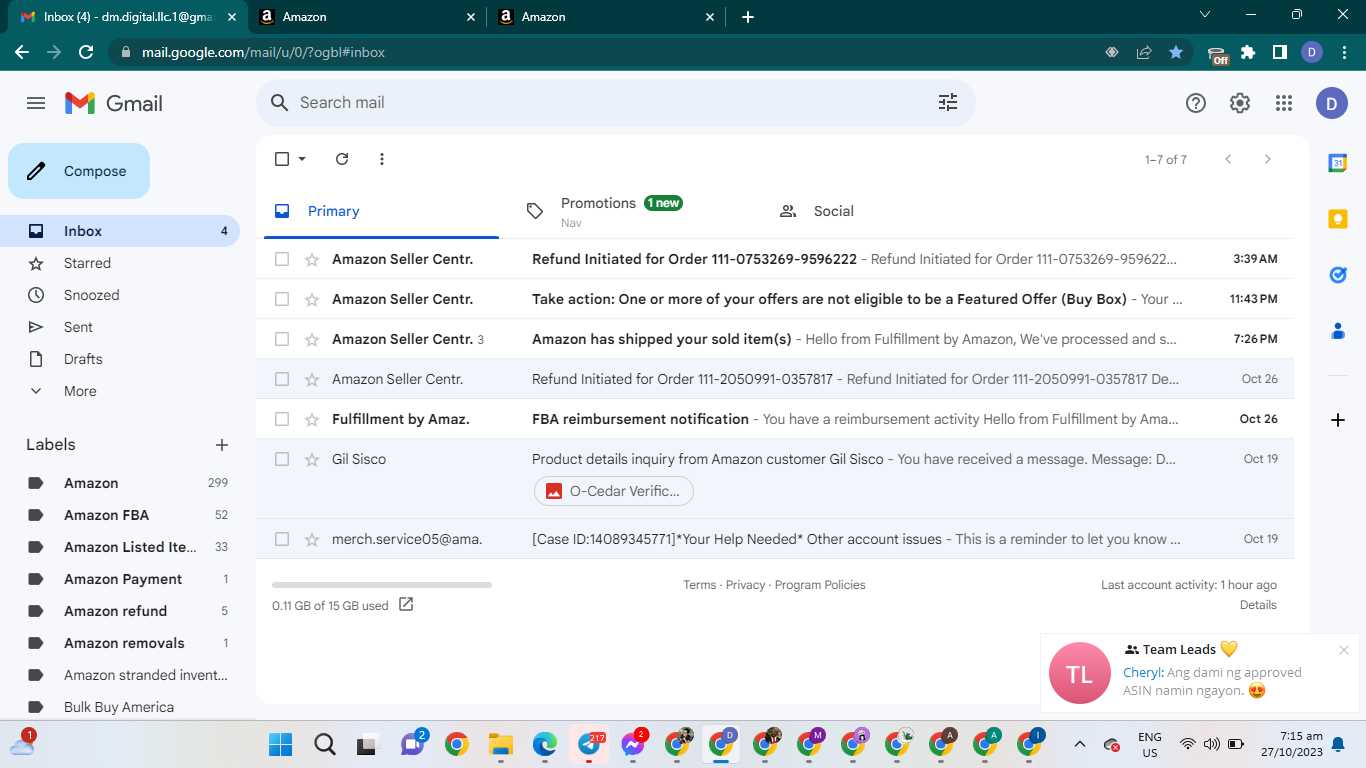1366x768 pixels.
Task: Open the Google apps grid
Action: (x=1284, y=103)
